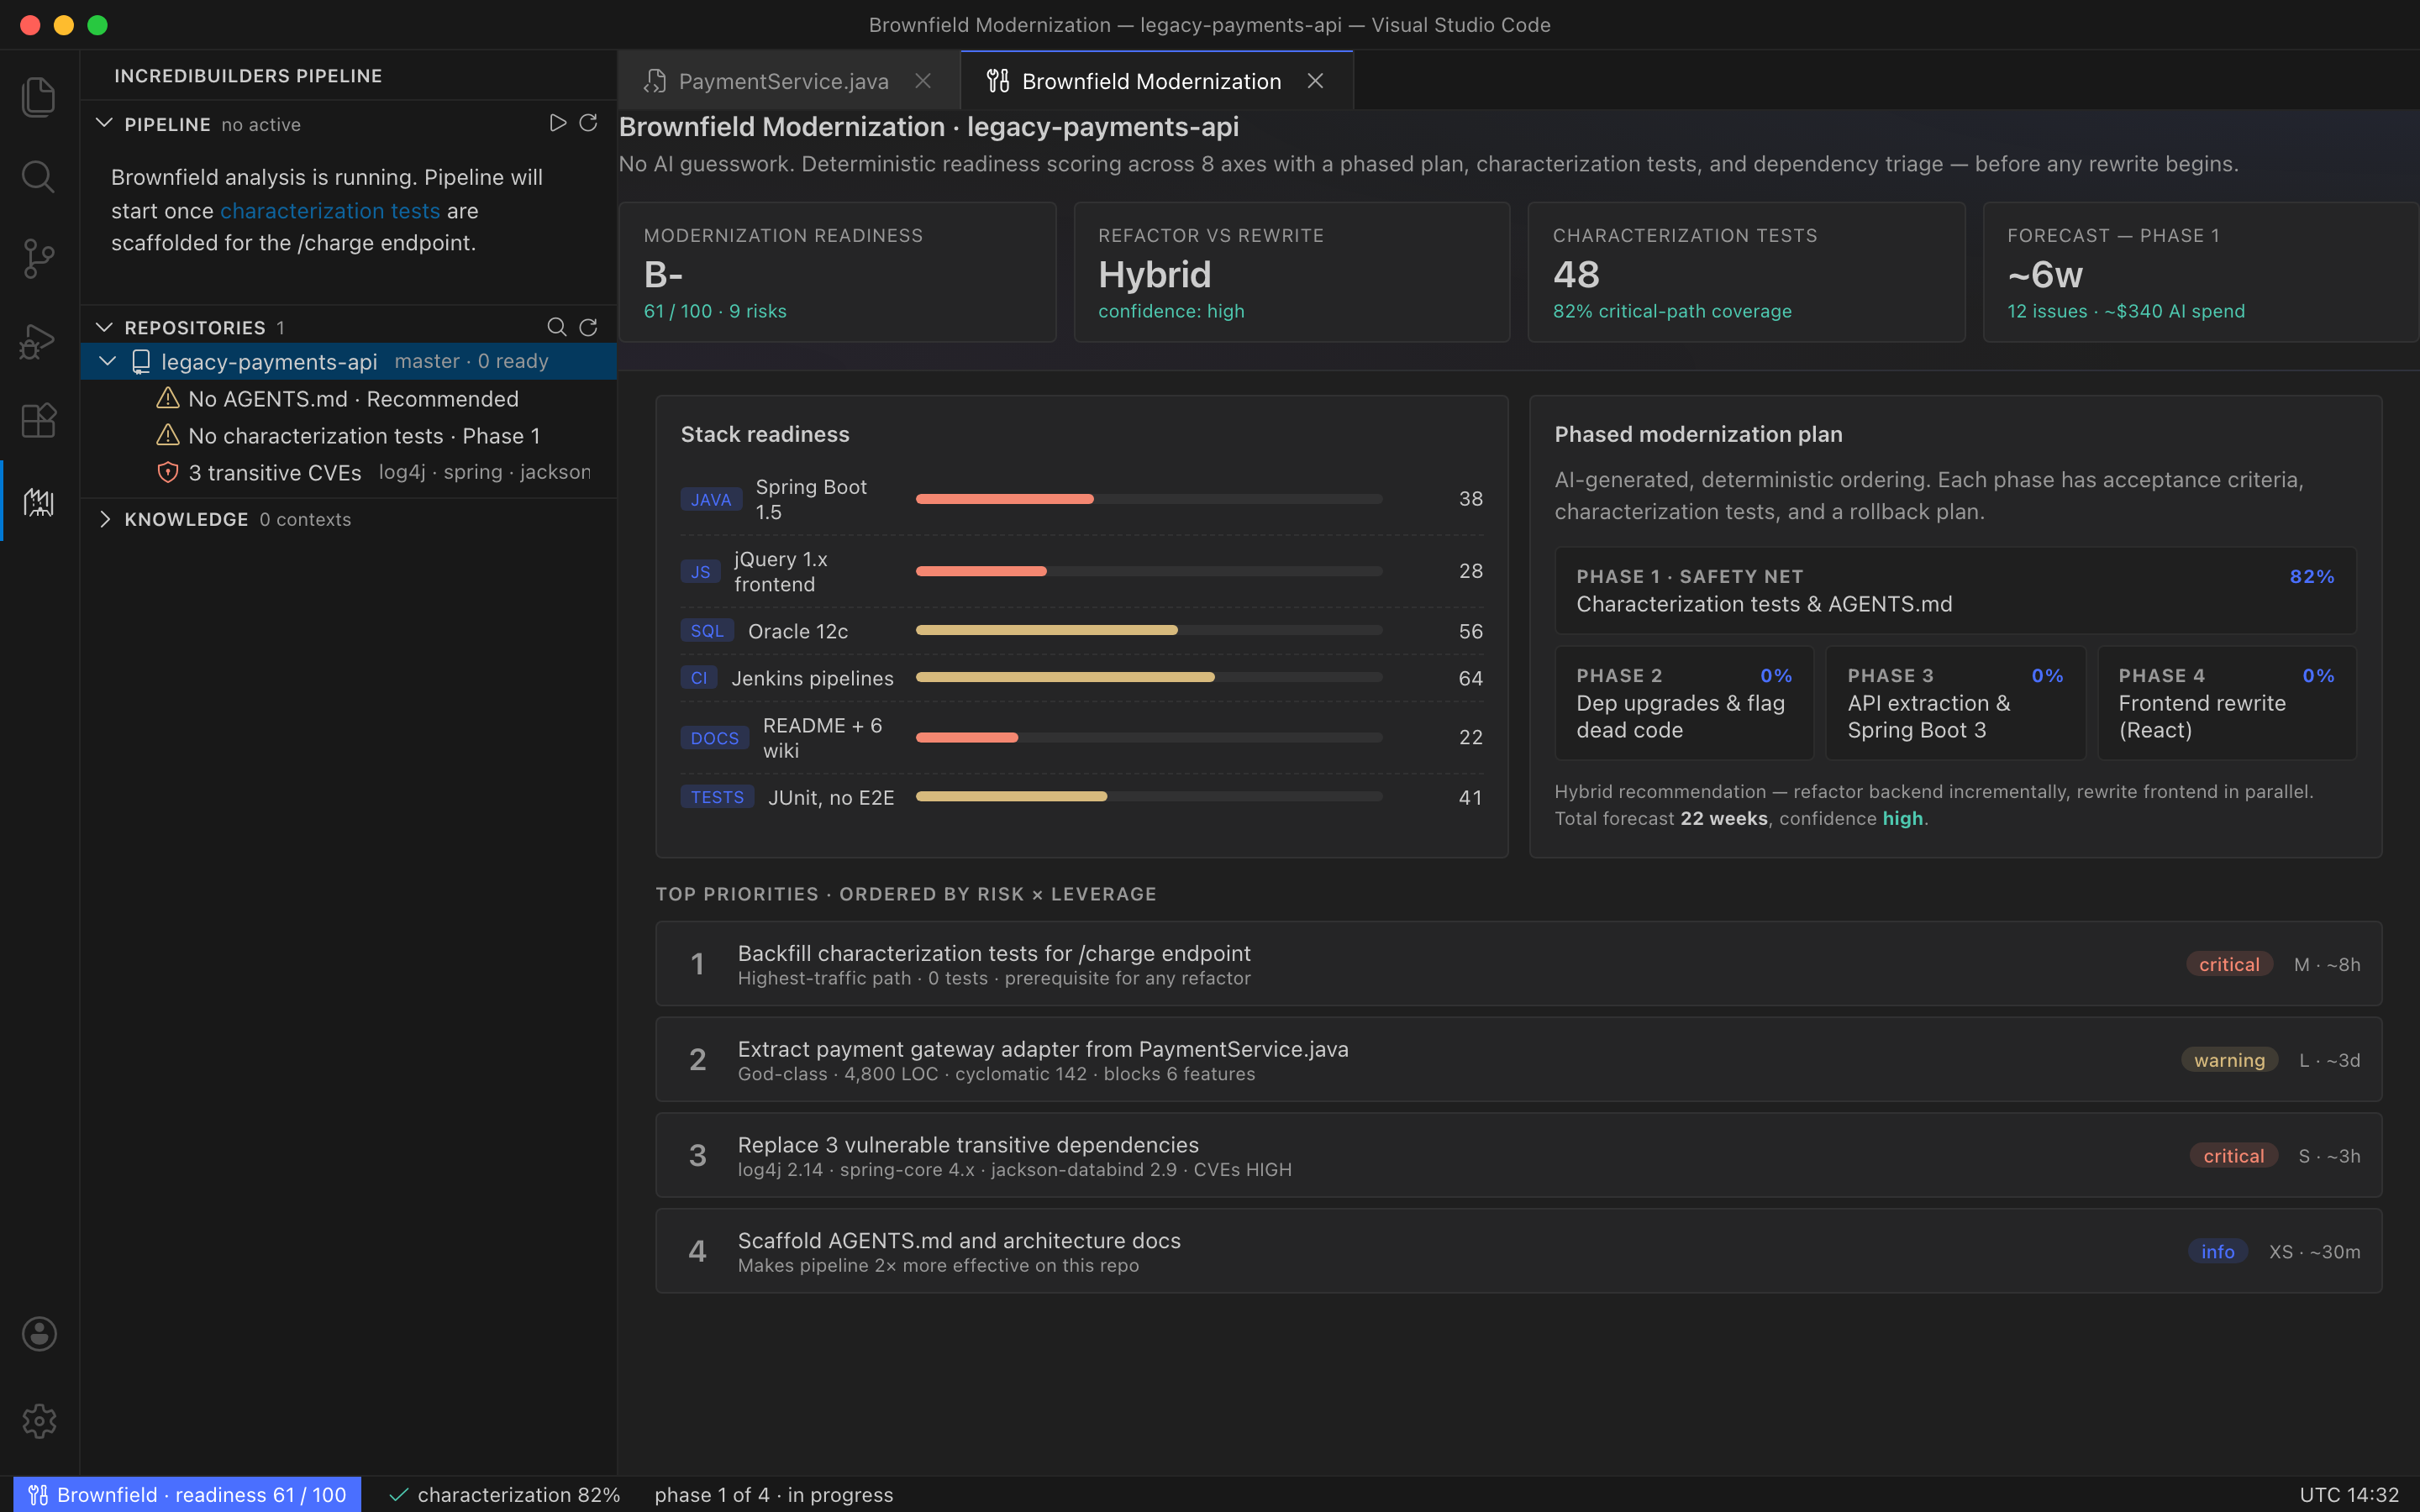Collapse the Repositories section
This screenshot has height=1512, width=2420.
[x=104, y=327]
